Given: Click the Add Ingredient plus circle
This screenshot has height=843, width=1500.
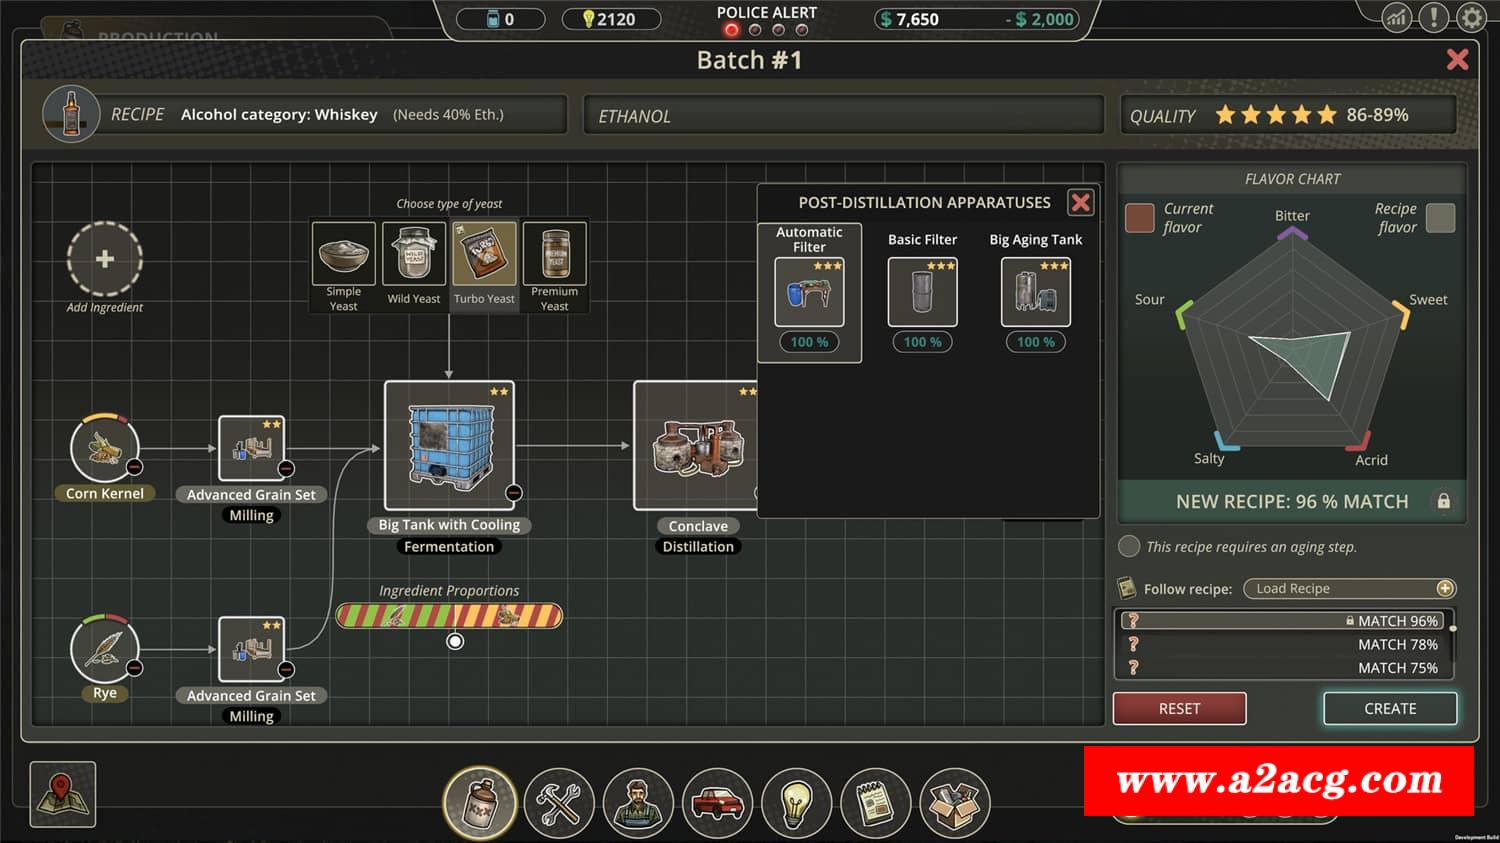Looking at the screenshot, I should tap(105, 259).
